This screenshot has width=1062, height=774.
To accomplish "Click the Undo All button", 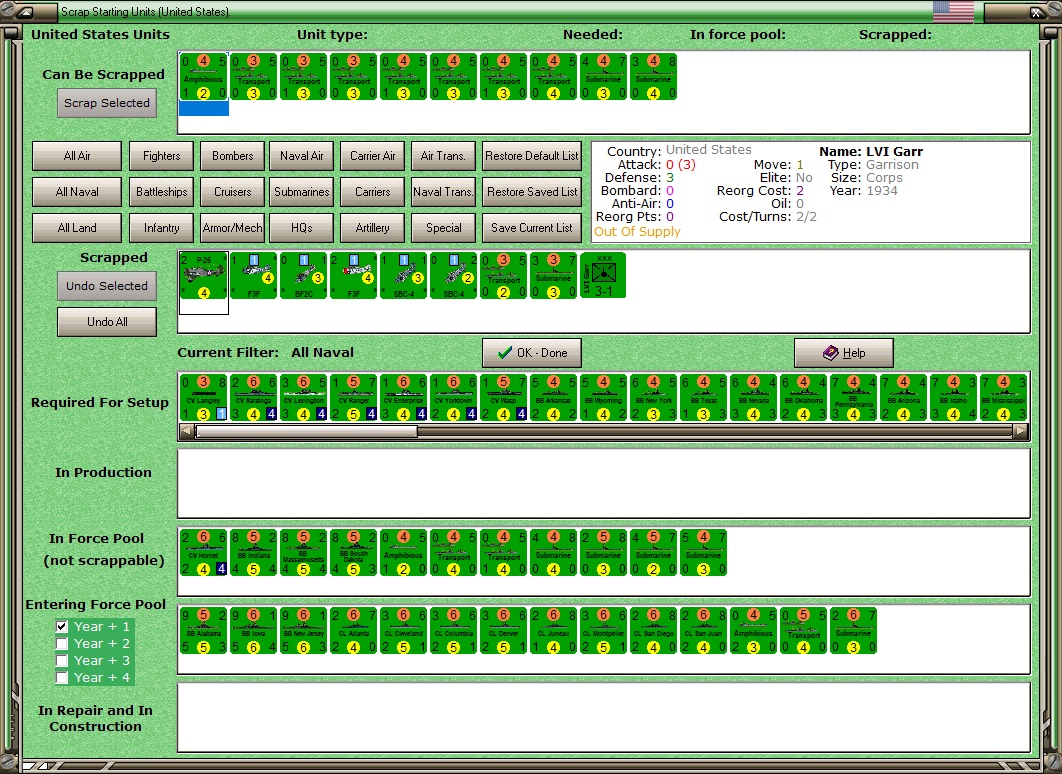I will coord(107,322).
